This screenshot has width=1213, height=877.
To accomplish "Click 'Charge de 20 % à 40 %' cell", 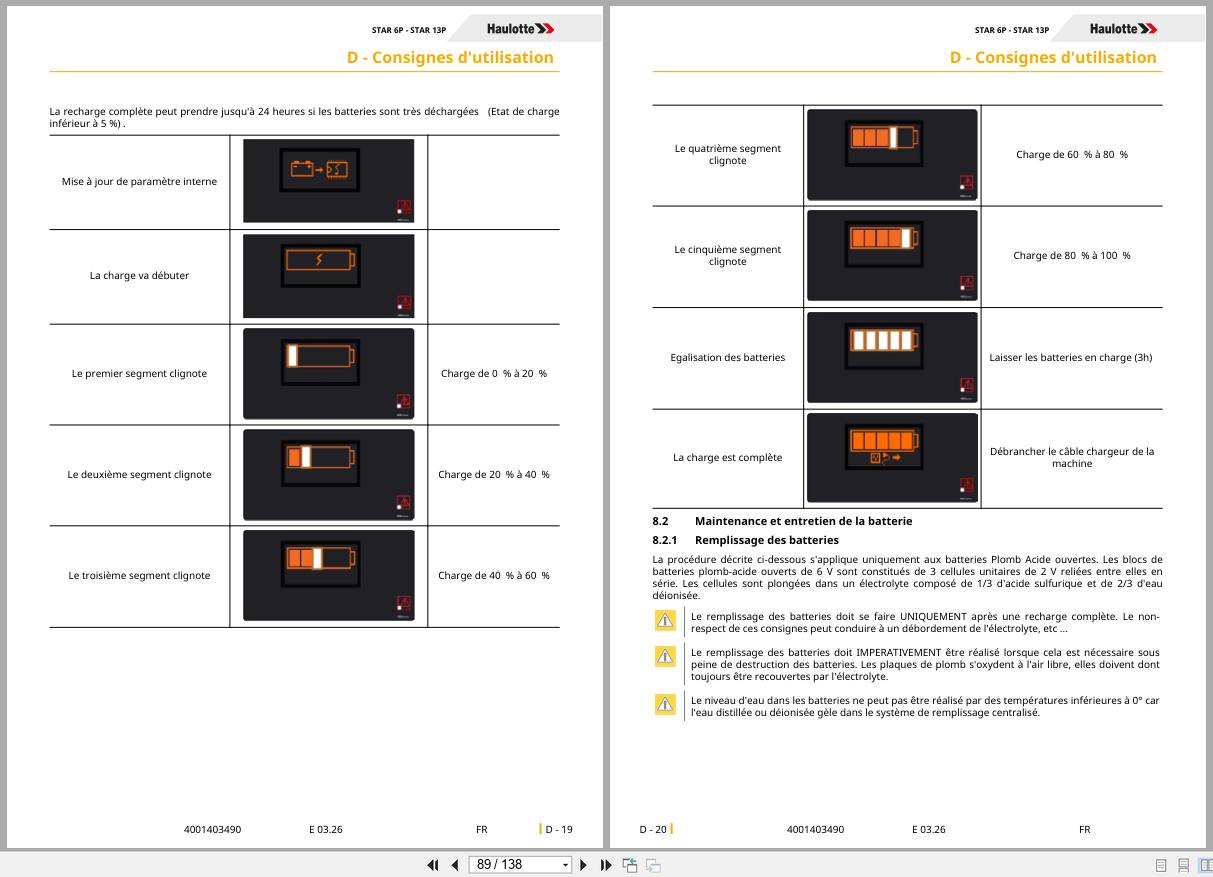I will [x=494, y=475].
